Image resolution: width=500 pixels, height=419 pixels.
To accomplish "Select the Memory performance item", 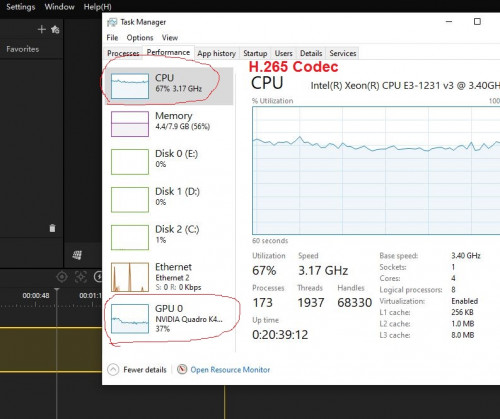I will 169,124.
